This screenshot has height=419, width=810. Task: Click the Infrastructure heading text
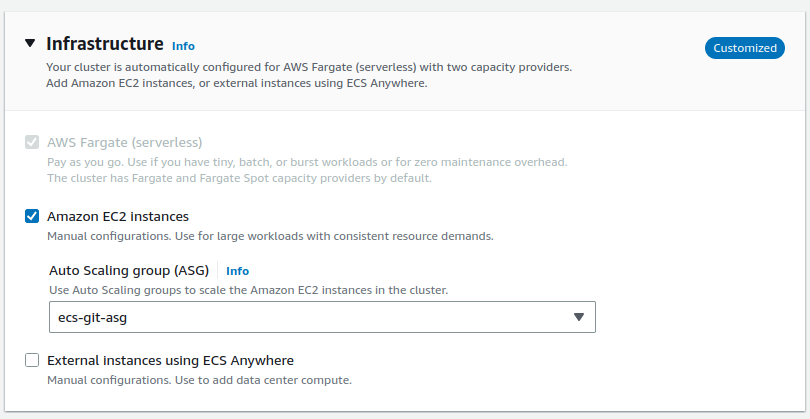(104, 44)
